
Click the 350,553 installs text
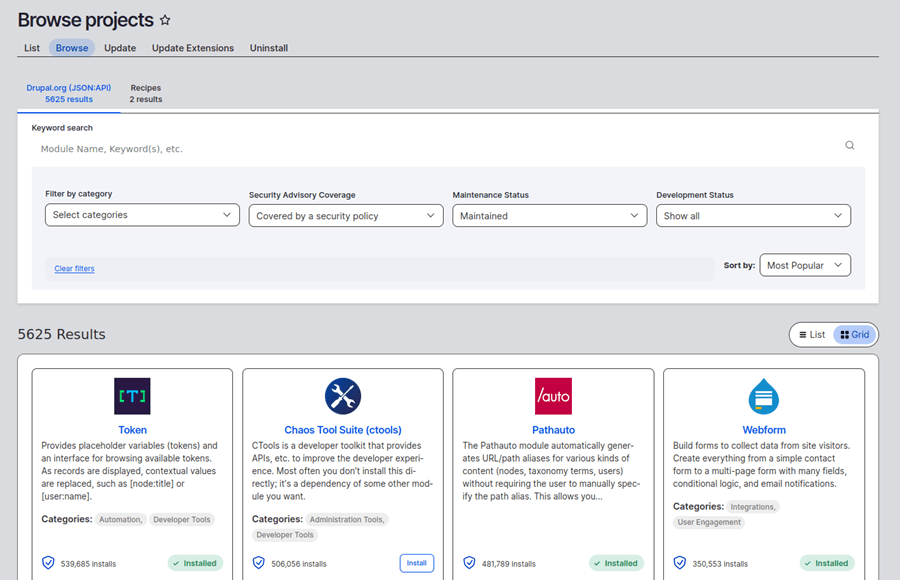point(720,564)
